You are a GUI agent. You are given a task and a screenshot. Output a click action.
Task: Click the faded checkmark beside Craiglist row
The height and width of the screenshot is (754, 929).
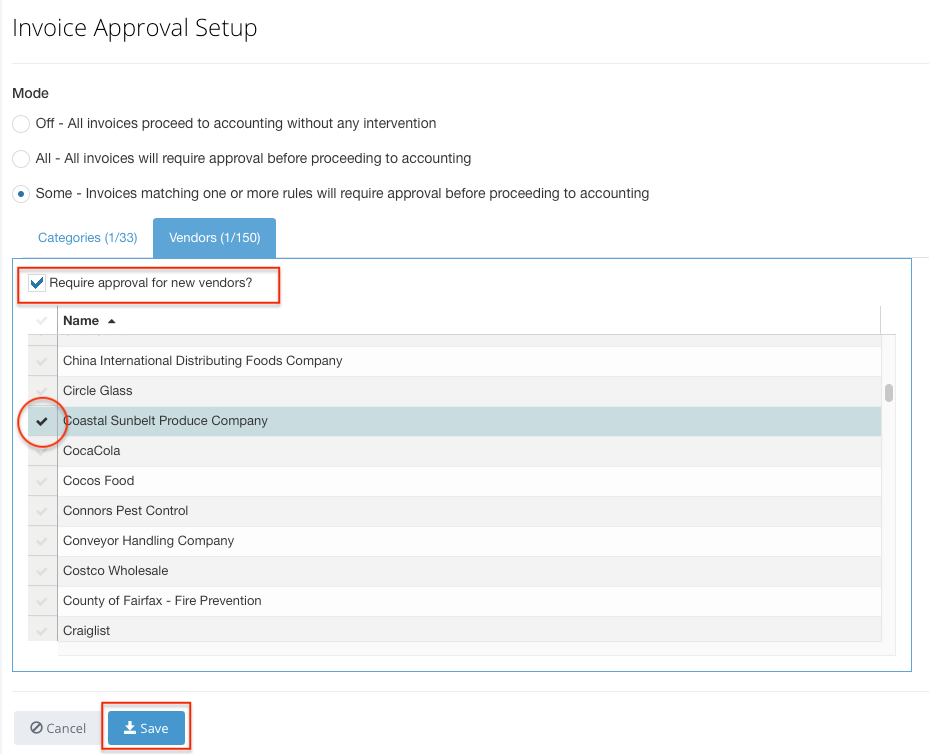(41, 630)
